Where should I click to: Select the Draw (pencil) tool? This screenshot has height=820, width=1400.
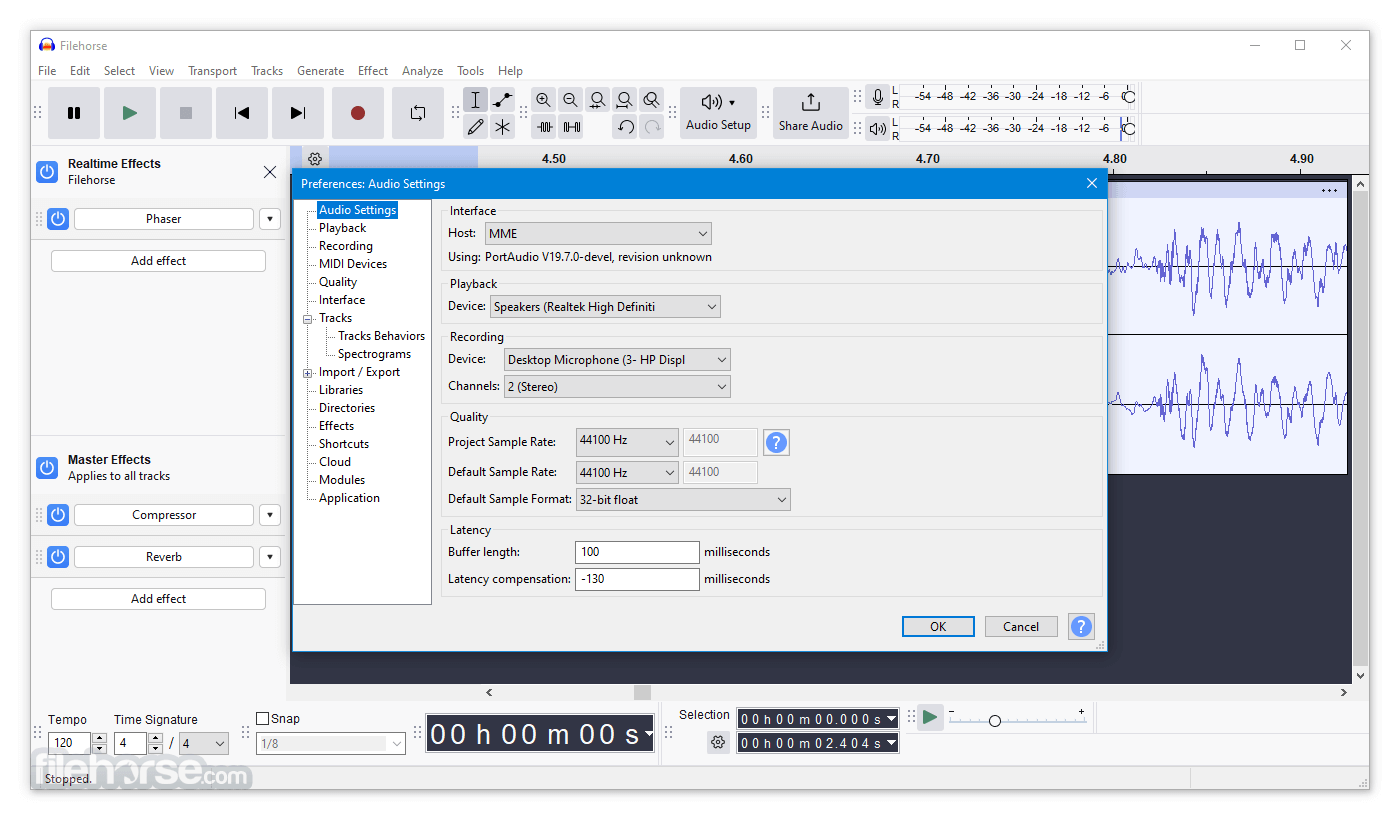(476, 127)
